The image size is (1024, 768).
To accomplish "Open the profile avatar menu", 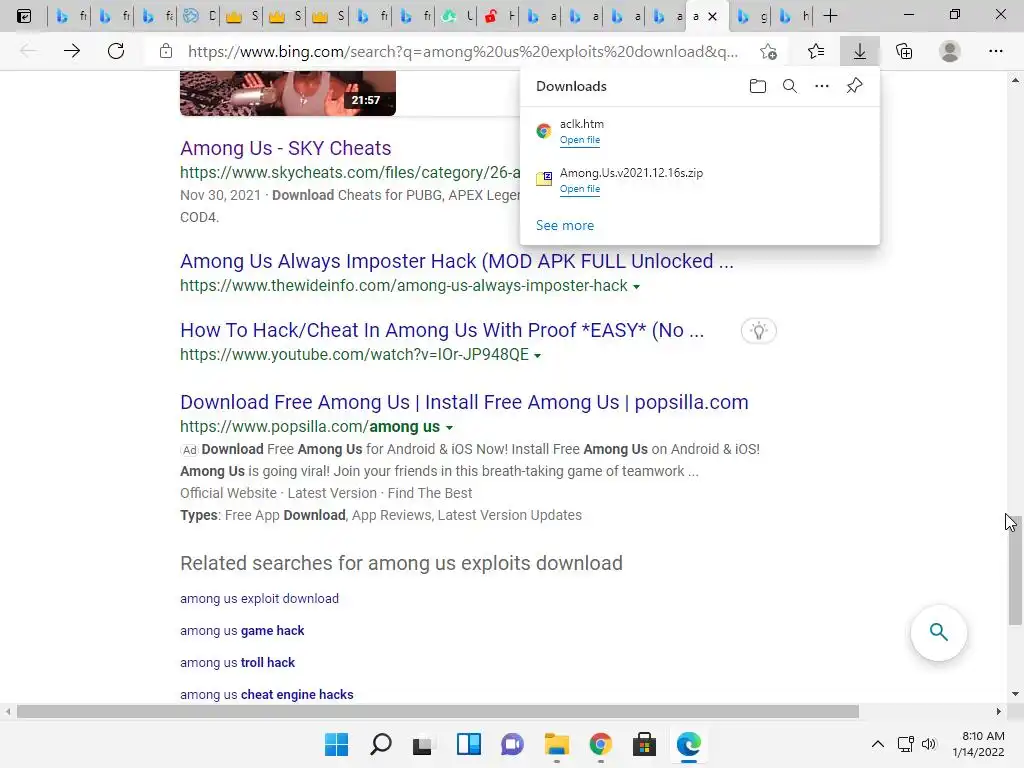I will [x=950, y=51].
